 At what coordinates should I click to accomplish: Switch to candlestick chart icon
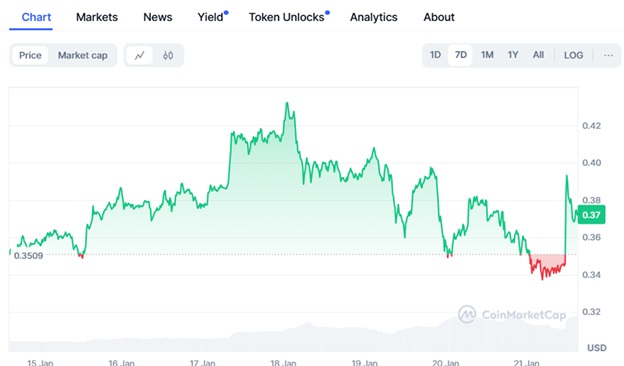(168, 55)
